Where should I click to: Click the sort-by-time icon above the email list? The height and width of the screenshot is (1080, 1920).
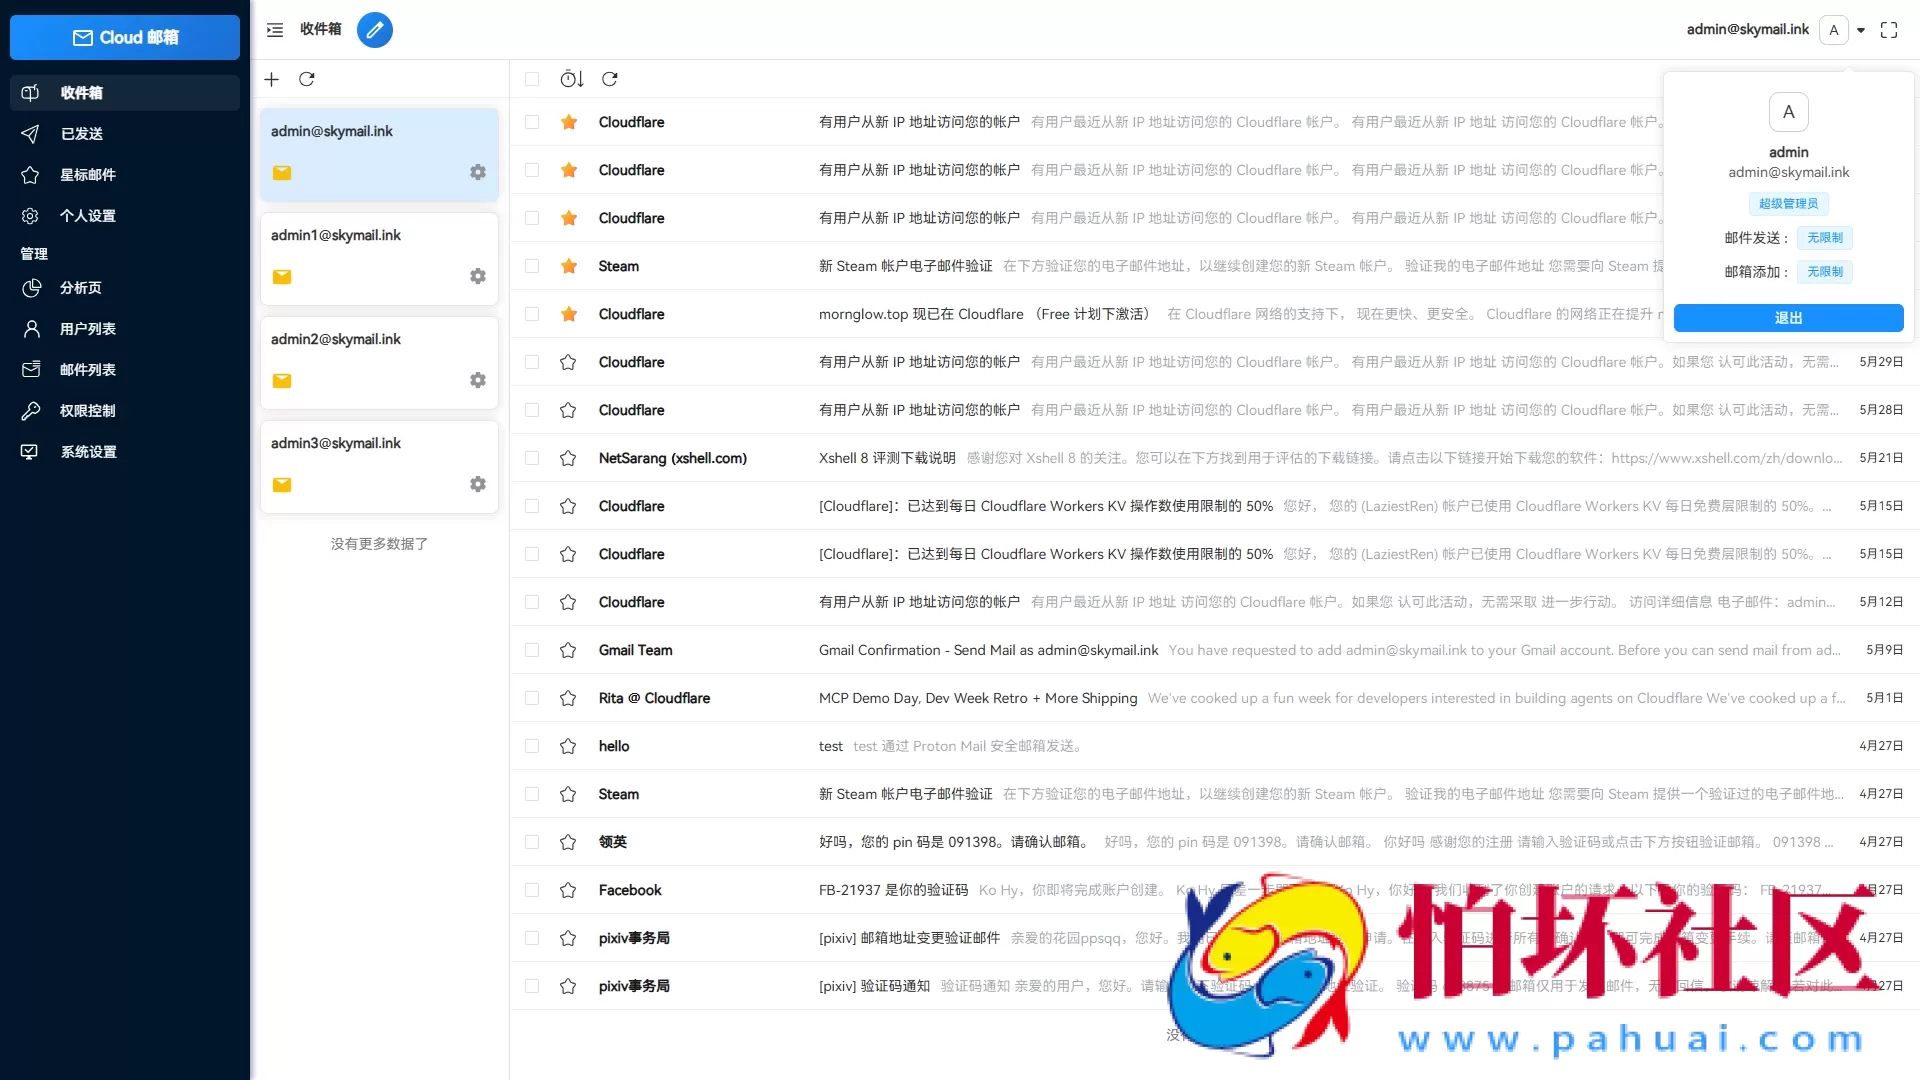570,79
